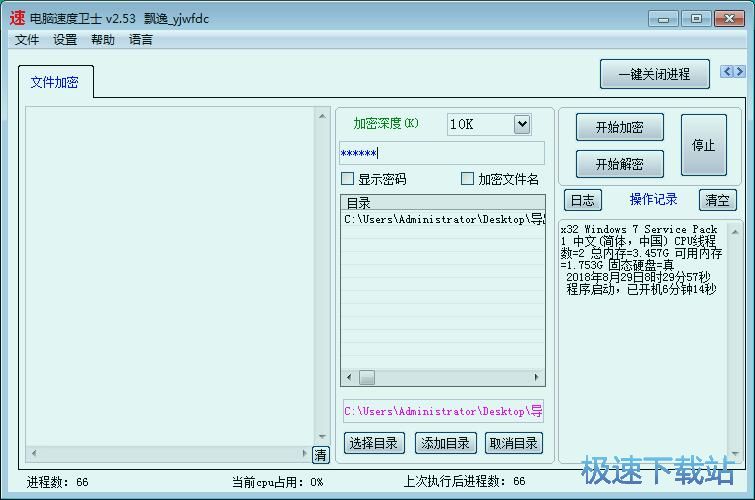Click the 停止 button
Screen dimensions: 755x500
[703, 145]
